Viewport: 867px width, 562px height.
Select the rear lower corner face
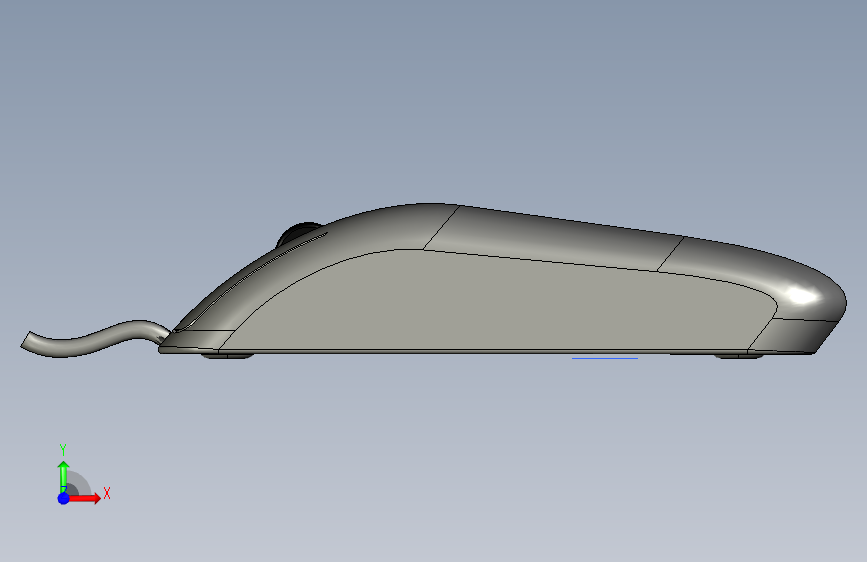pos(796,335)
